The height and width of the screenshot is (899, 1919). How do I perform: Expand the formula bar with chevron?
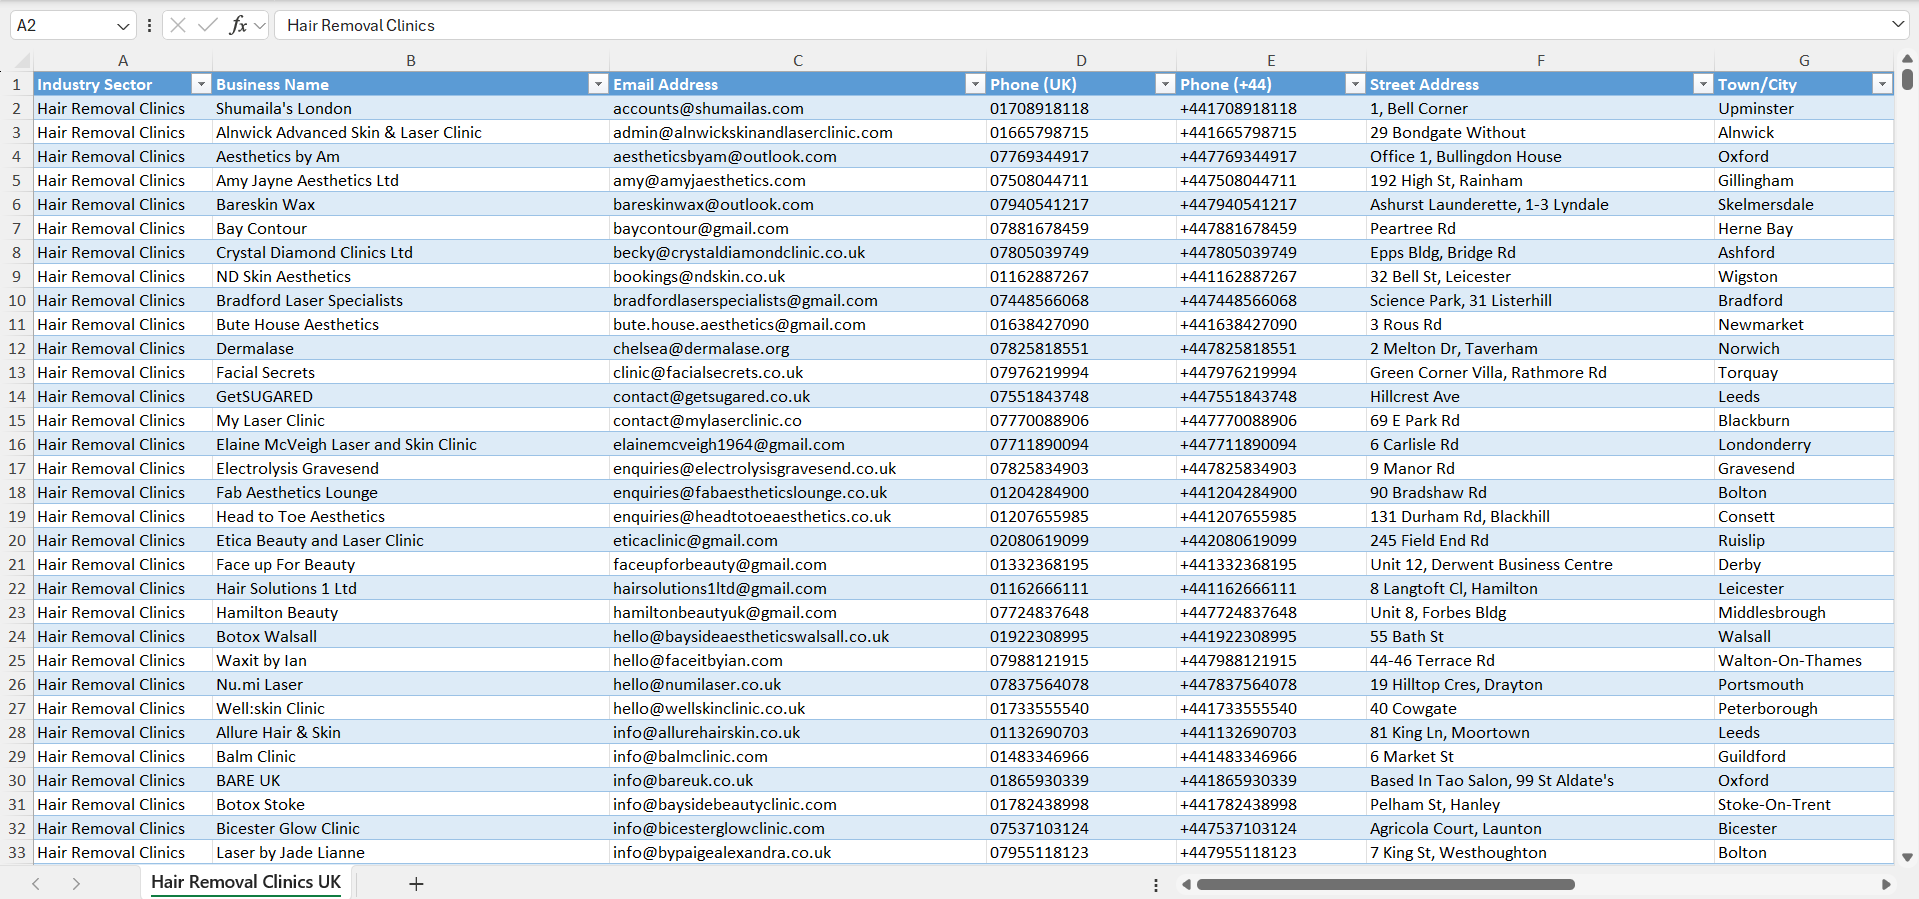tap(1897, 24)
